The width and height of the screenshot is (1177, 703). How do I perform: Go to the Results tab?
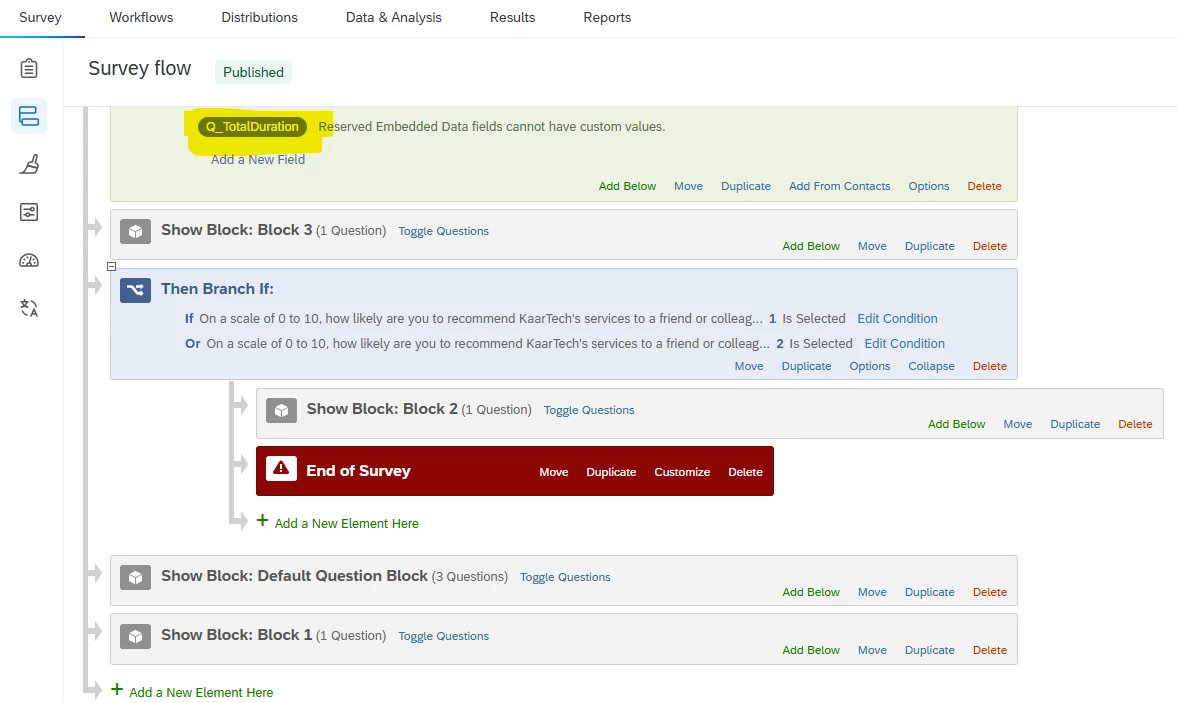coord(512,17)
